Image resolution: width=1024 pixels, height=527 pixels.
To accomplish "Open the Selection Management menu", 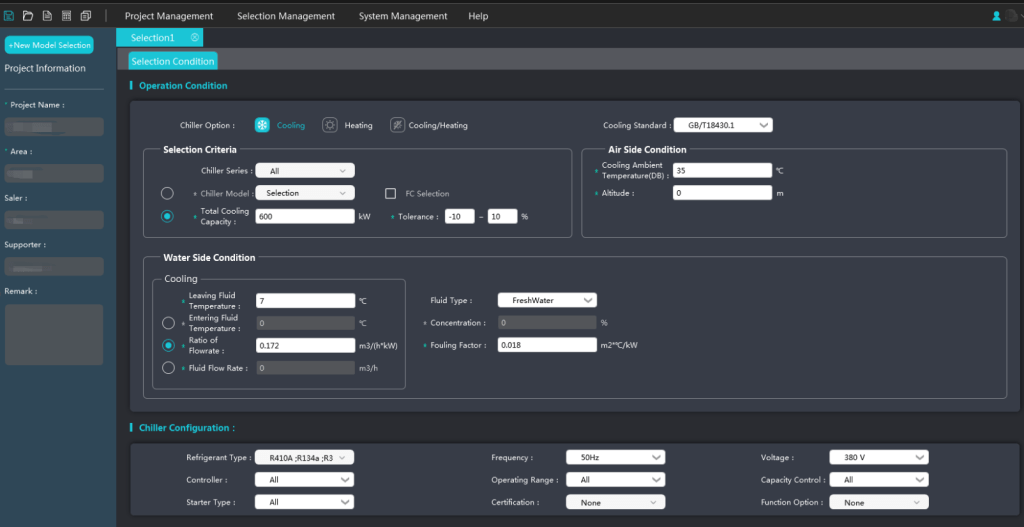I will tap(286, 16).
